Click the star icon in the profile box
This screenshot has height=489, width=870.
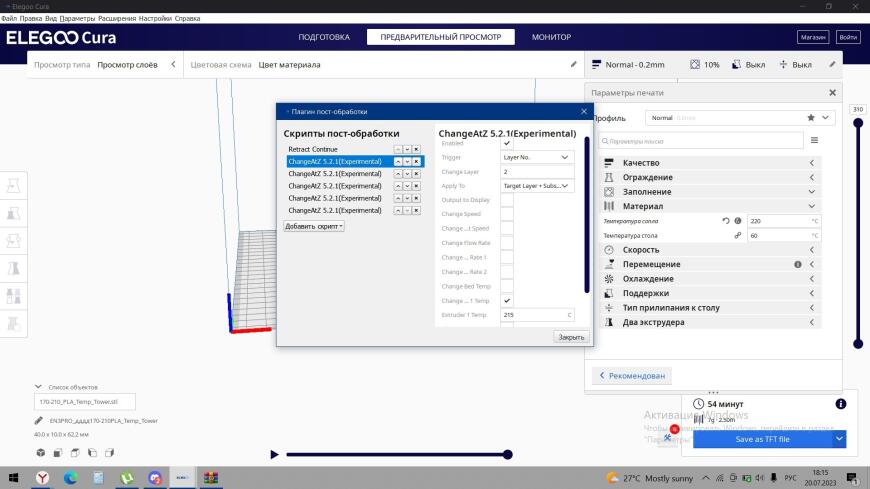pos(811,118)
